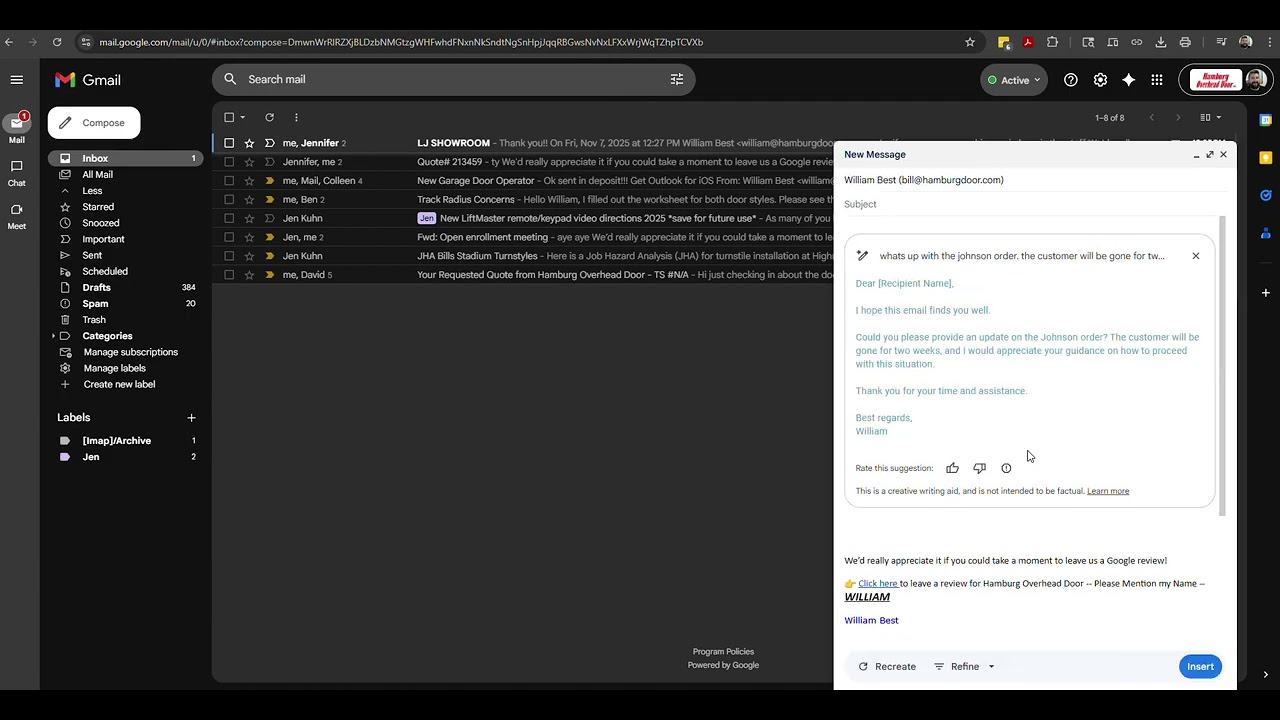1280x720 pixels.
Task: Open the select dropdown arrow beside checkbox
Action: click(242, 118)
